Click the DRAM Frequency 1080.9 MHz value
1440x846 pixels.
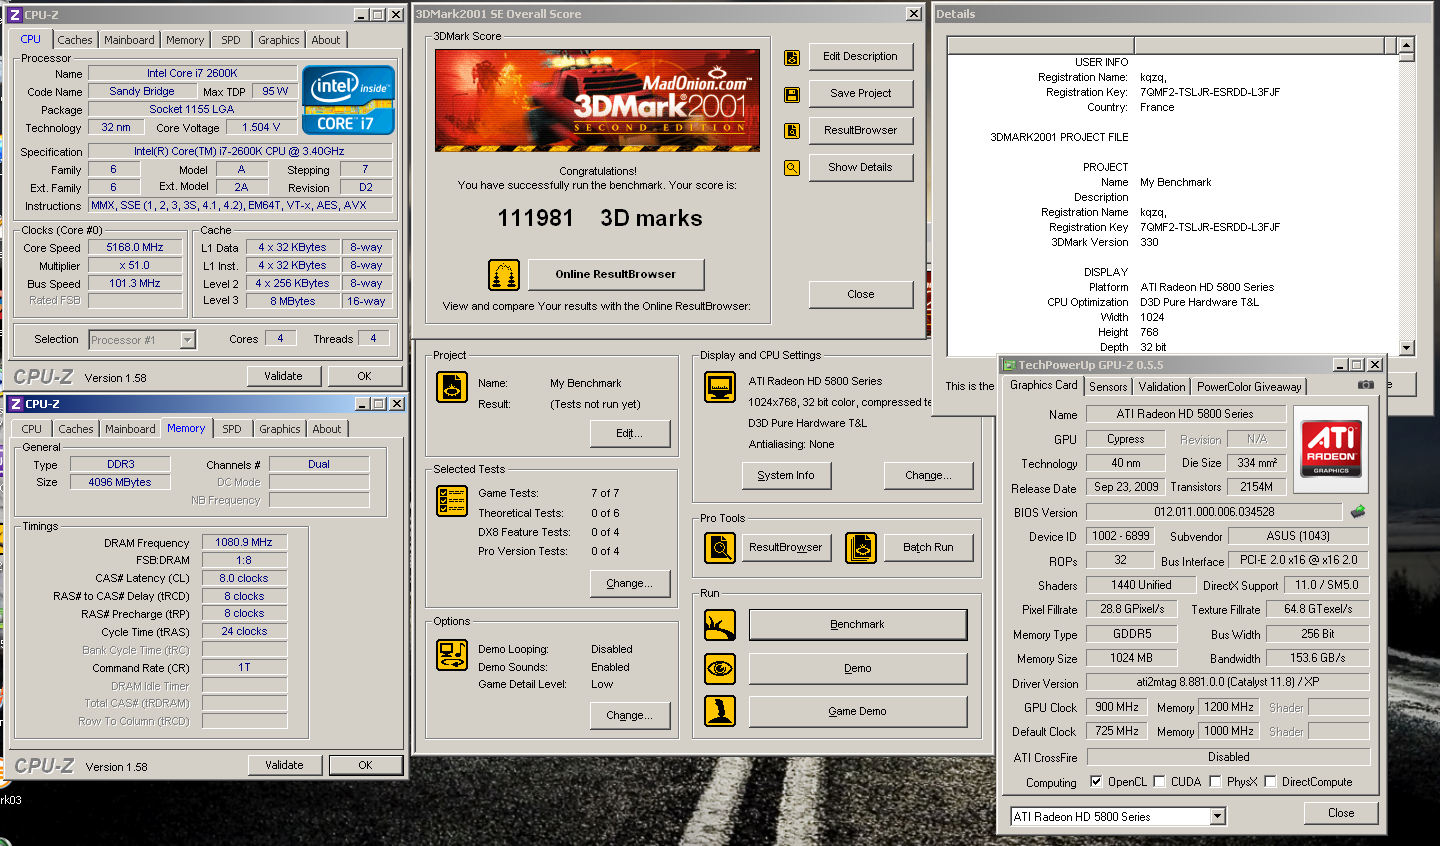[244, 542]
